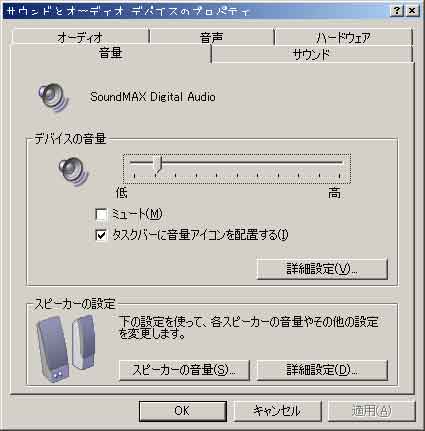Confirm with the OK button
Viewport: 425px width, 431px height.
[183, 411]
